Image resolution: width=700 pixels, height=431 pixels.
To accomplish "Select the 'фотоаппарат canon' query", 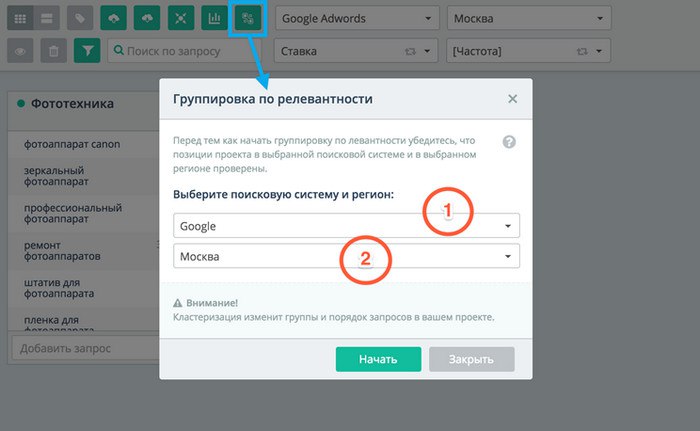I will pyautogui.click(x=72, y=144).
